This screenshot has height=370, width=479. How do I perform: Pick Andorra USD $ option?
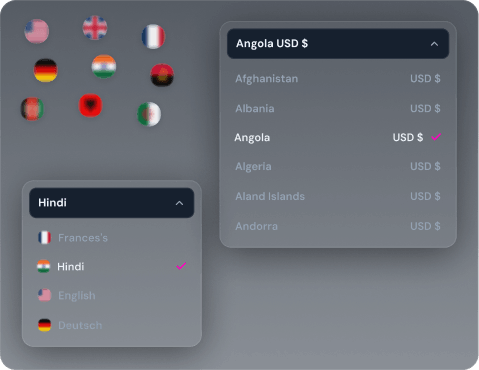tap(338, 226)
